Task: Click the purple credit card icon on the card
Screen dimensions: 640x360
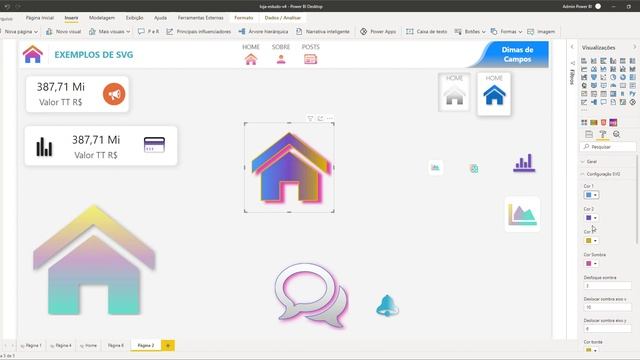Action: point(154,145)
